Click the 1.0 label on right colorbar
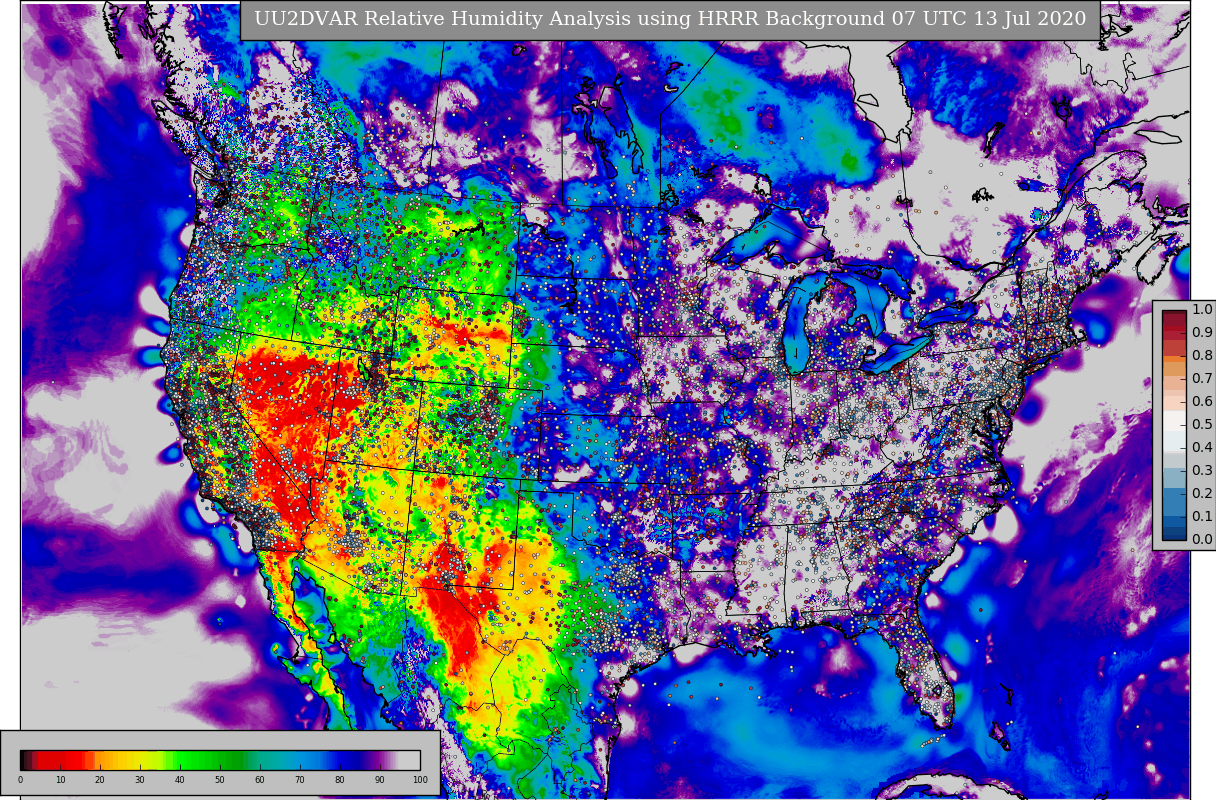 click(x=1201, y=310)
